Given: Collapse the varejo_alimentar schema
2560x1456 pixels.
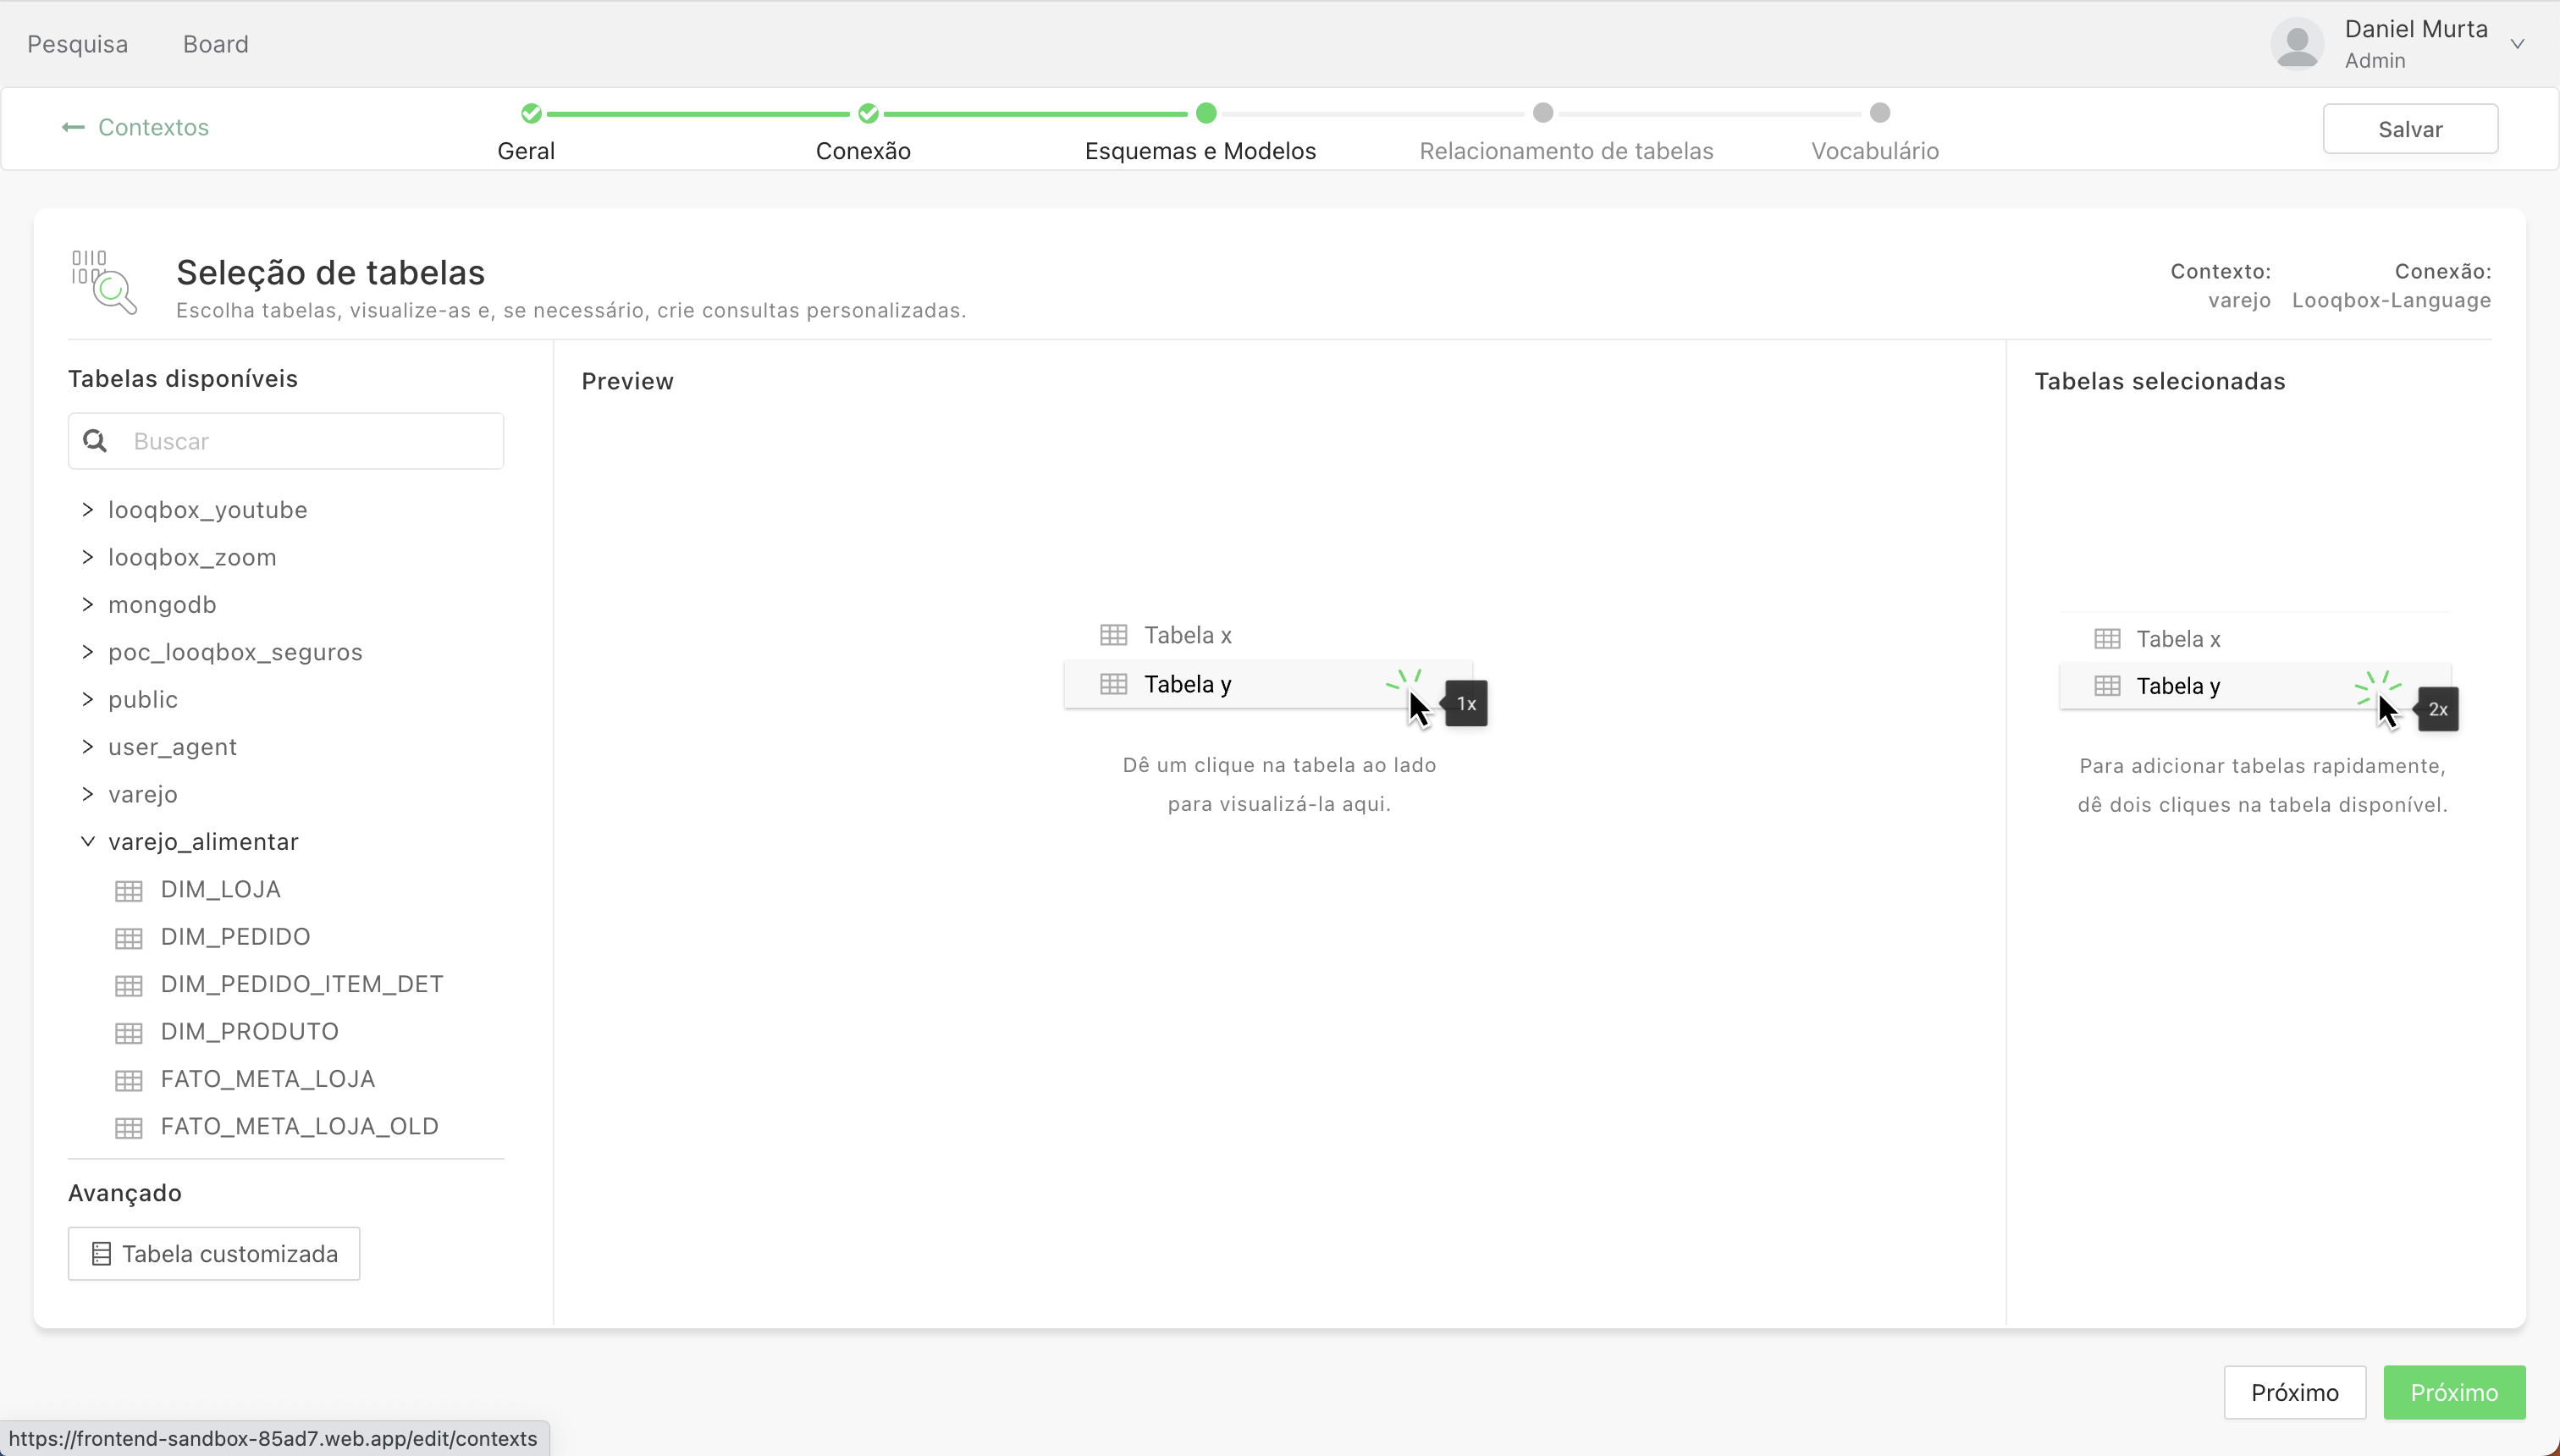Looking at the screenshot, I should 88,842.
